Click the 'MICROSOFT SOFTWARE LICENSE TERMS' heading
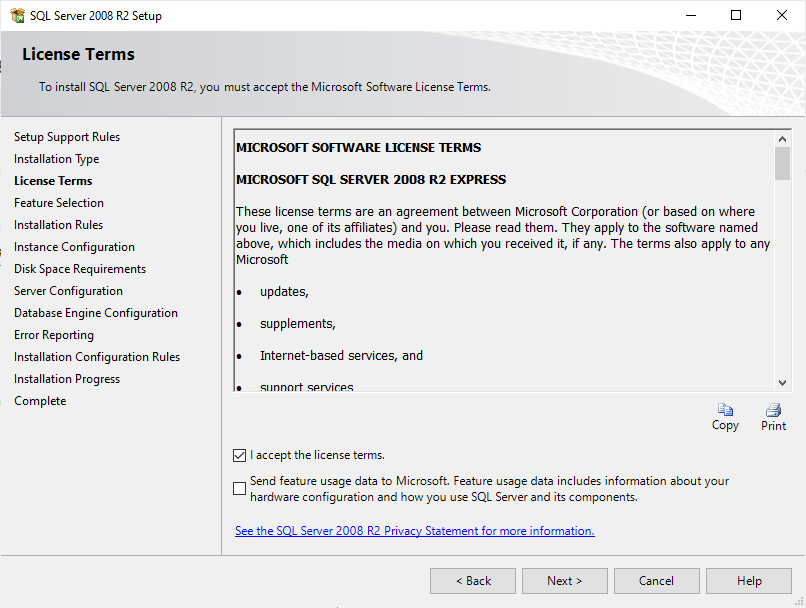Viewport: 806px width, 608px height. point(358,148)
